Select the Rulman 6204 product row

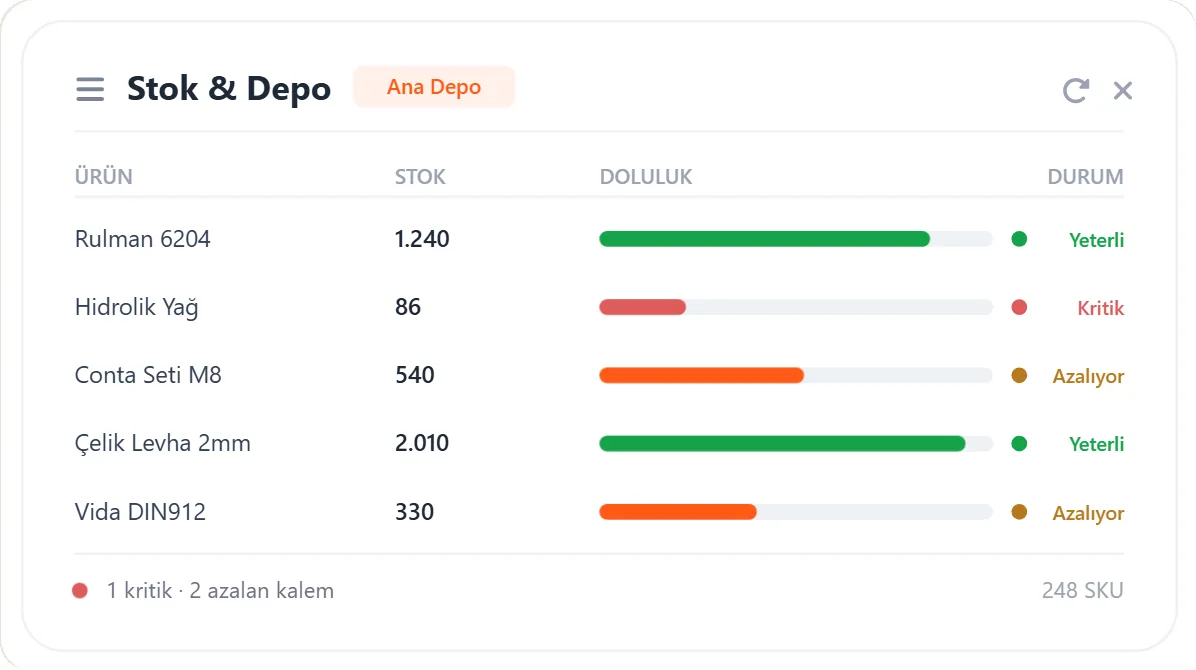tap(599, 239)
